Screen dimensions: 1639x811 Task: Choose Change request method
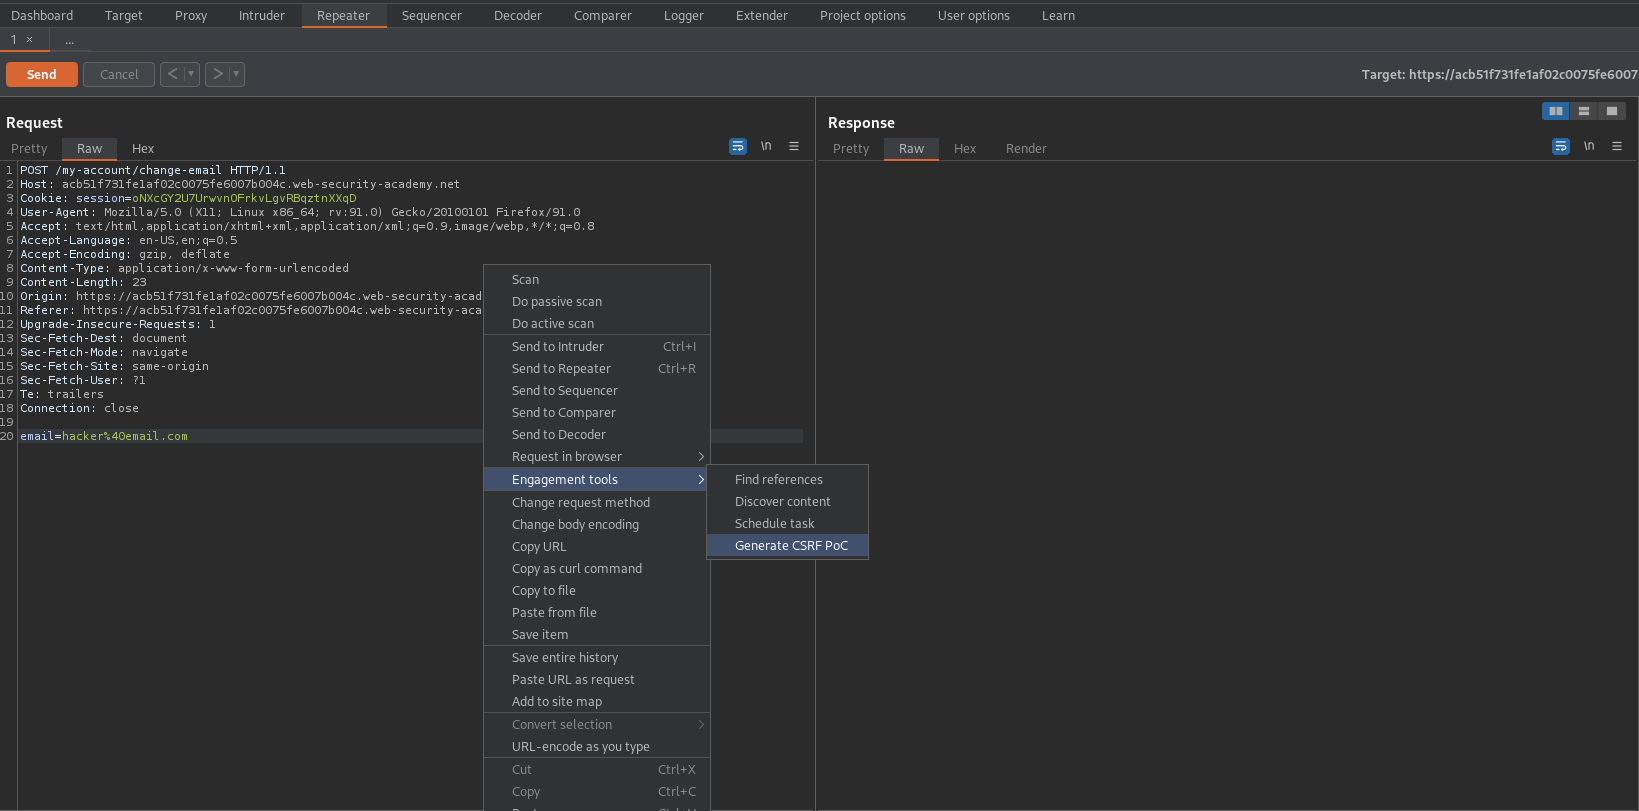pos(597,503)
